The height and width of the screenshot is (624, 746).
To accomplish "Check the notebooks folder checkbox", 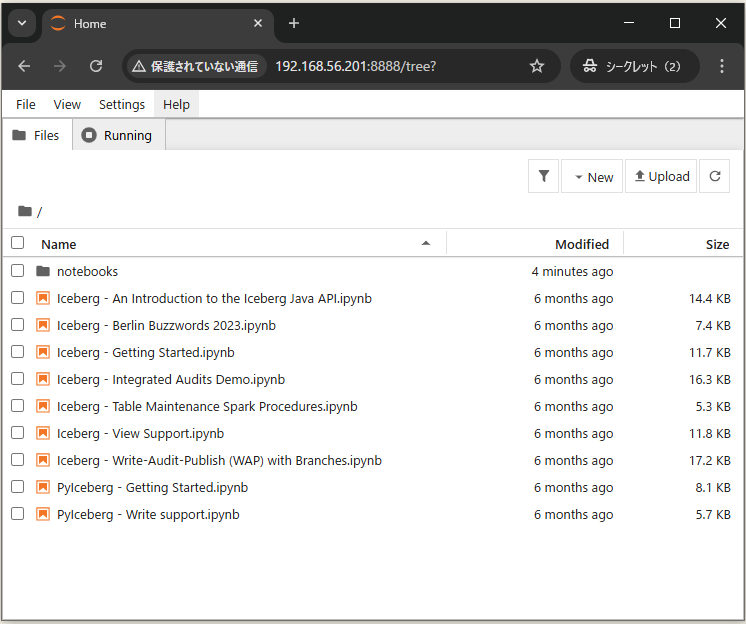I will (x=18, y=271).
